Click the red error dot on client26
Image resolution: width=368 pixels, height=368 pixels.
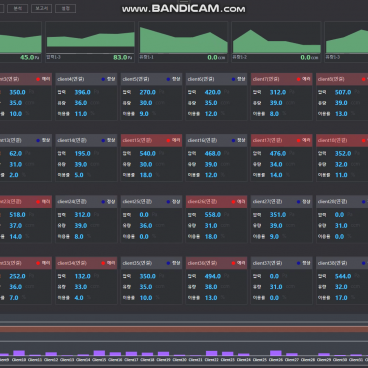[x=233, y=202]
